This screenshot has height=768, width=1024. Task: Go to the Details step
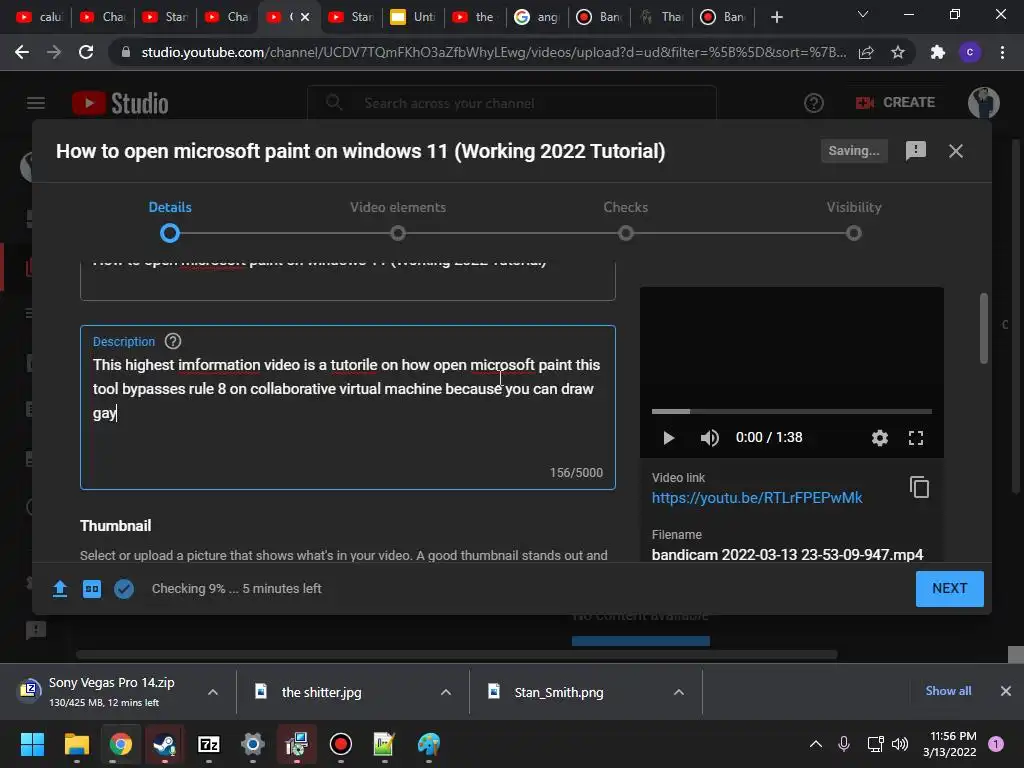point(170,220)
